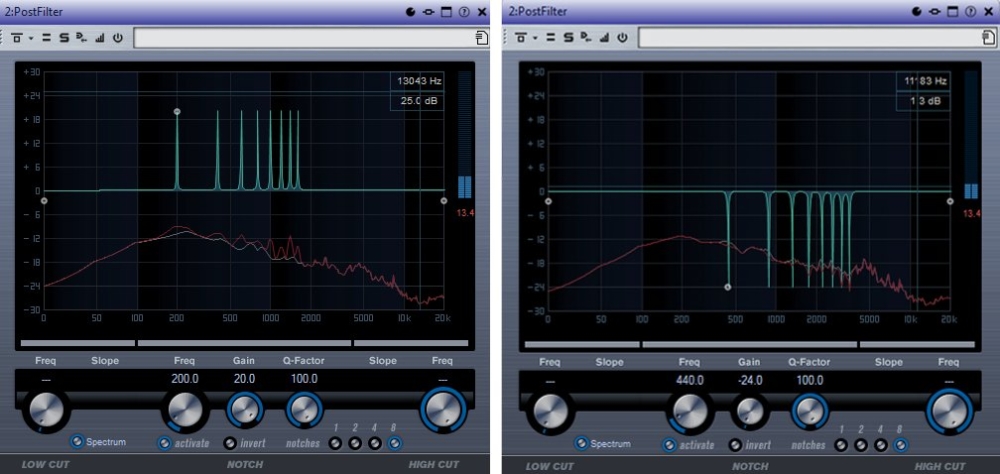1000x474 pixels.
Task: Click the preset page icon in right preset field
Action: pyautogui.click(x=987, y=38)
